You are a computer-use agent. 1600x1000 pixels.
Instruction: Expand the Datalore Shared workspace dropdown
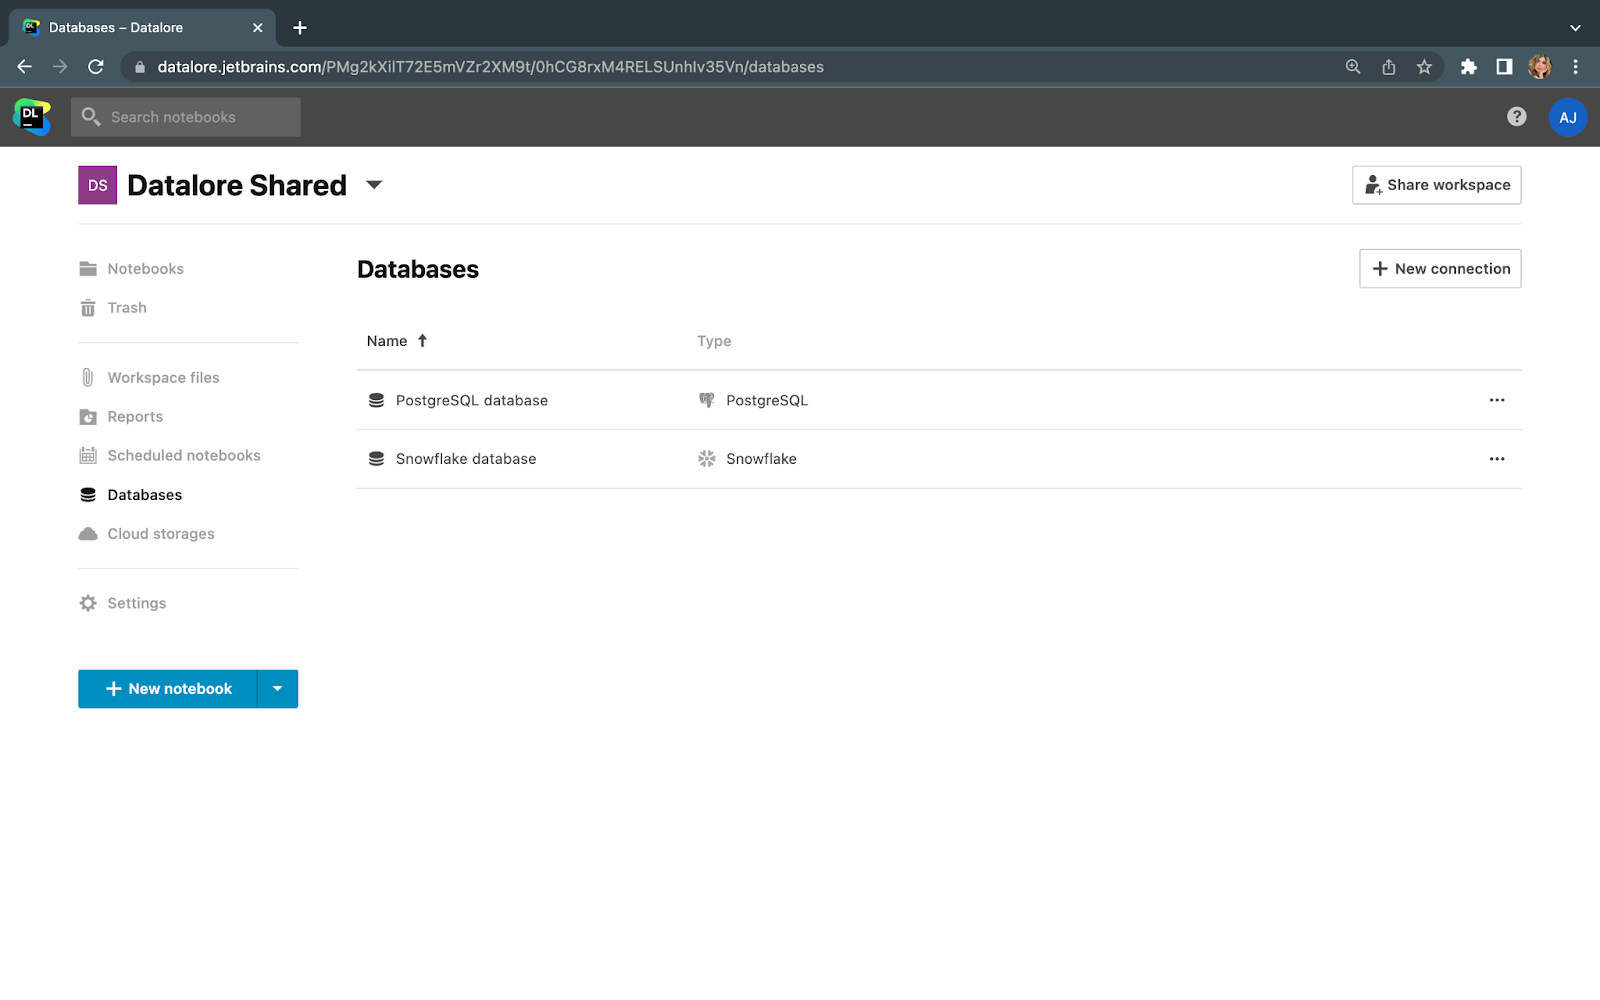coord(374,185)
